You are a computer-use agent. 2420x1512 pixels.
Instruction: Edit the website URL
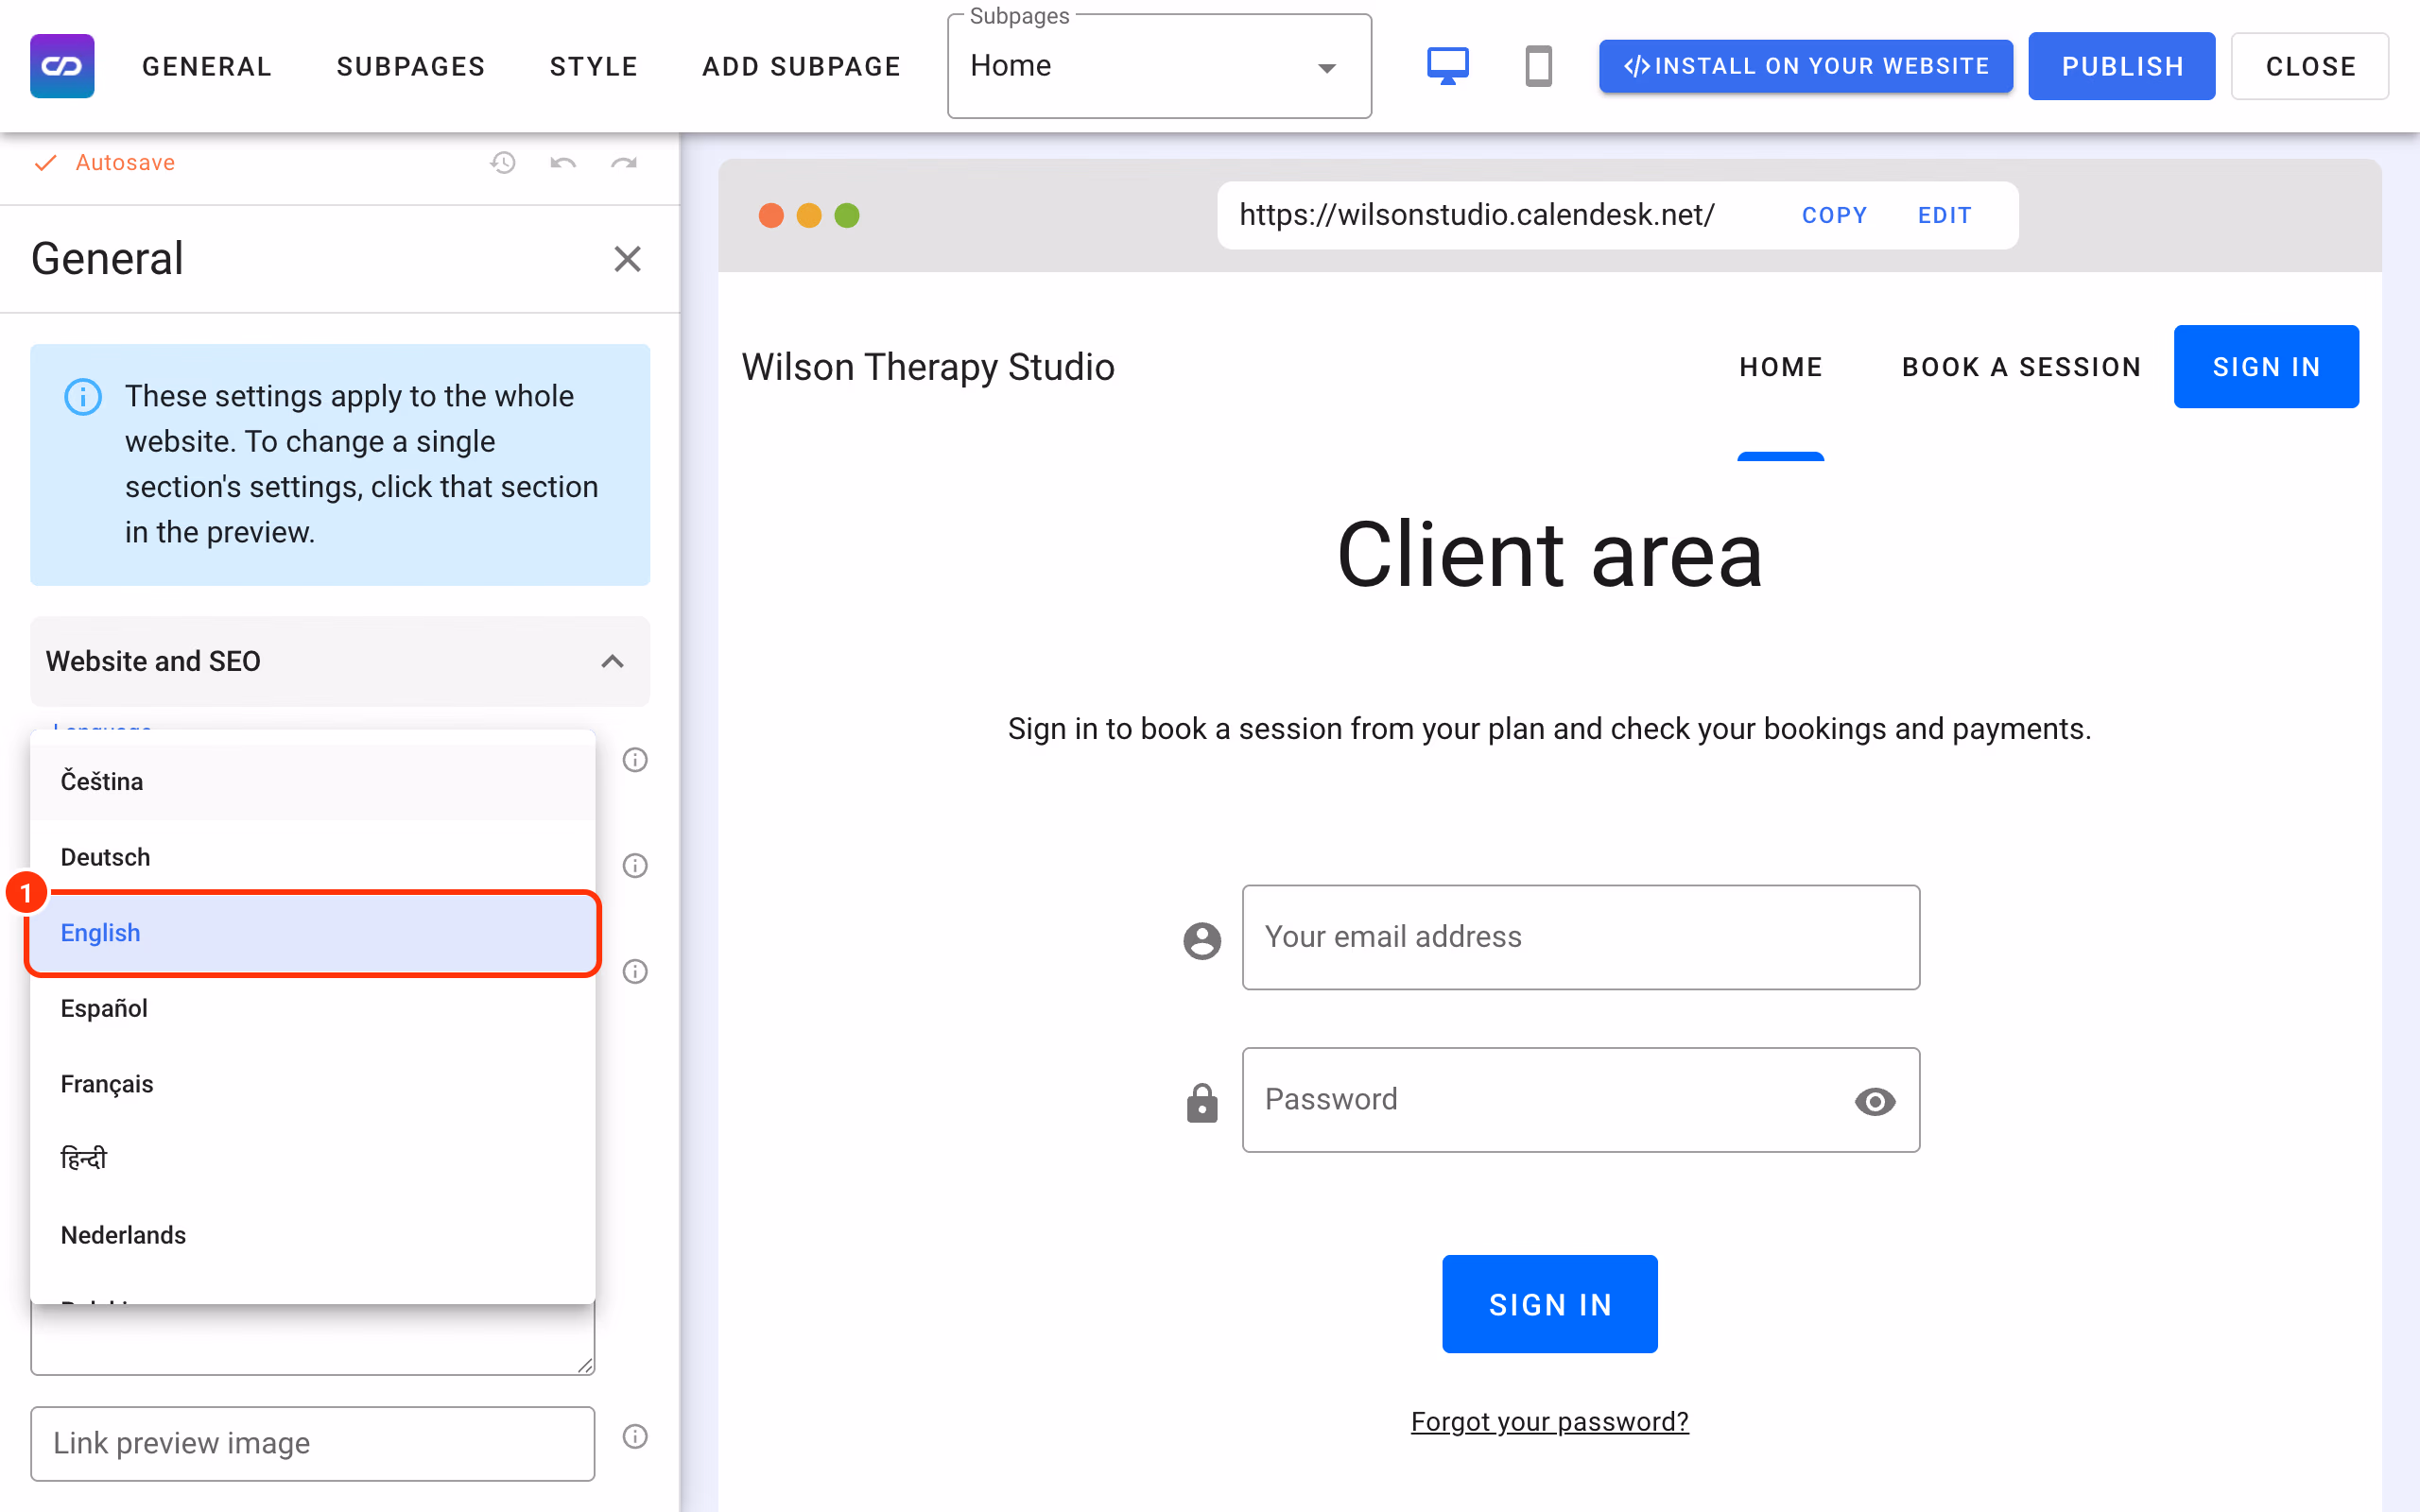pos(1944,215)
